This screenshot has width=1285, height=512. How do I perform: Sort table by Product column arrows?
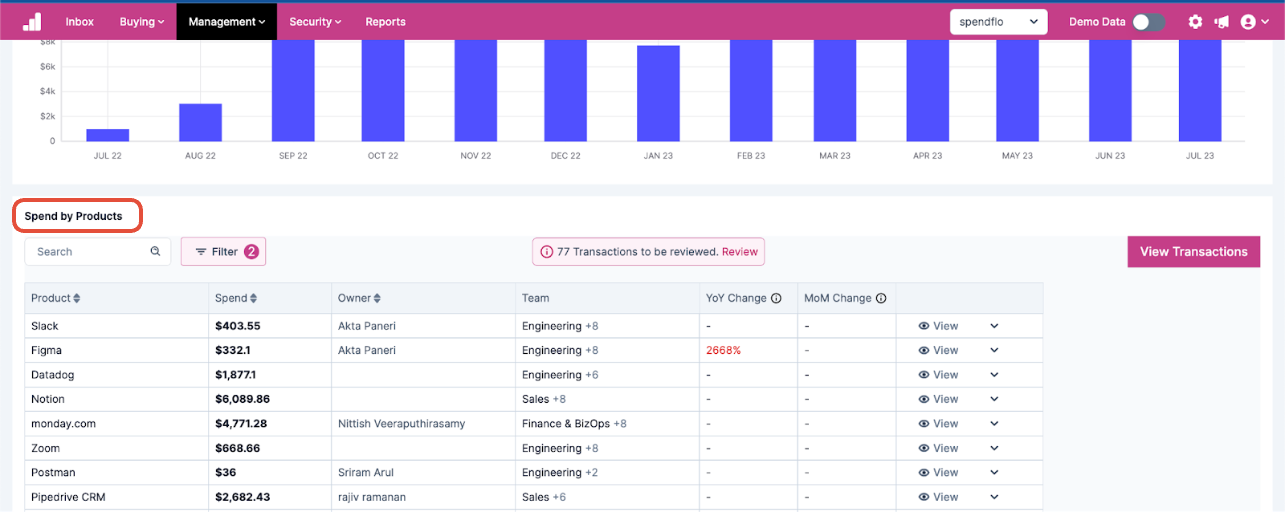click(x=77, y=298)
